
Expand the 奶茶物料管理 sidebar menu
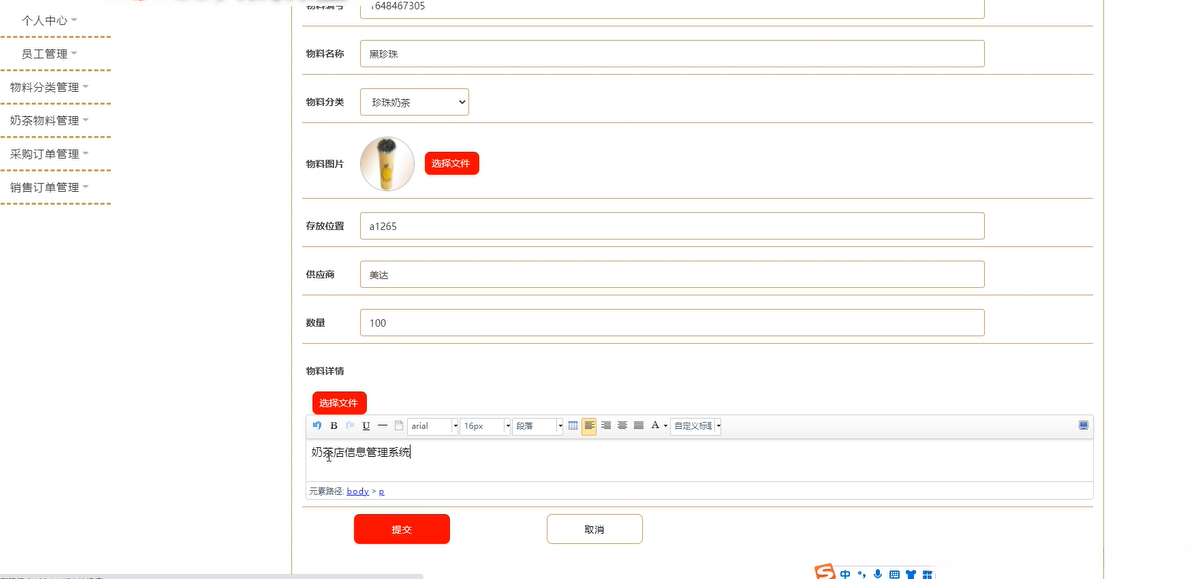click(50, 121)
